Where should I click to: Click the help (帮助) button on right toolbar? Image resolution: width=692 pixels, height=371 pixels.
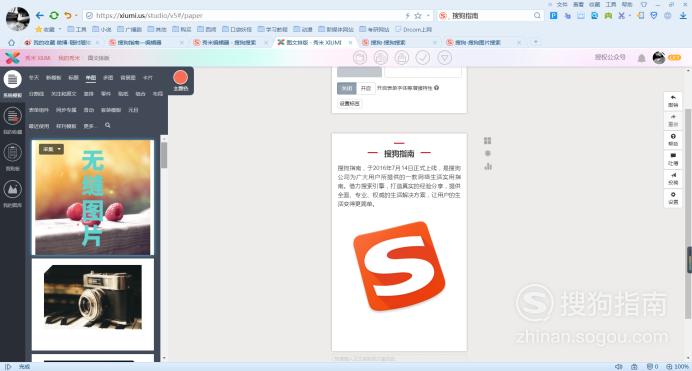click(673, 139)
